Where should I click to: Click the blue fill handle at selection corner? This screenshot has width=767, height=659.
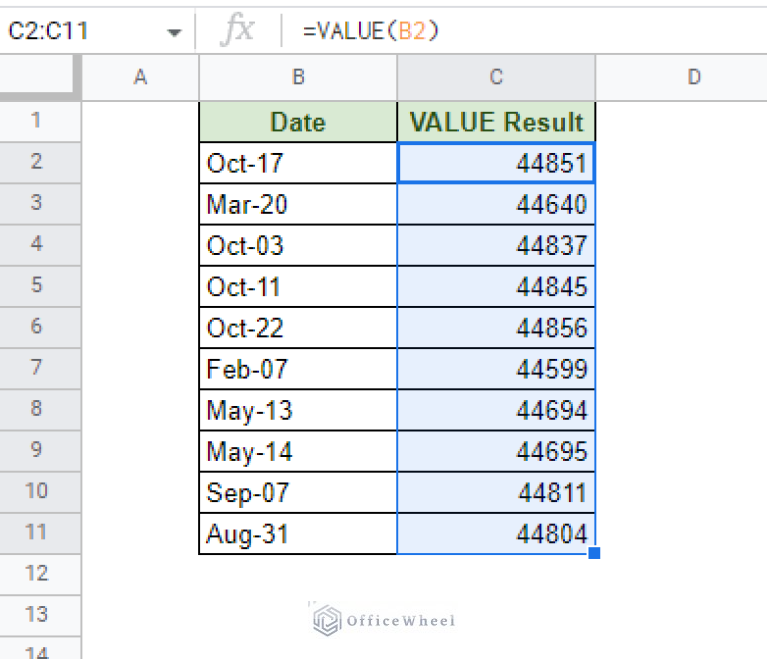tap(594, 553)
